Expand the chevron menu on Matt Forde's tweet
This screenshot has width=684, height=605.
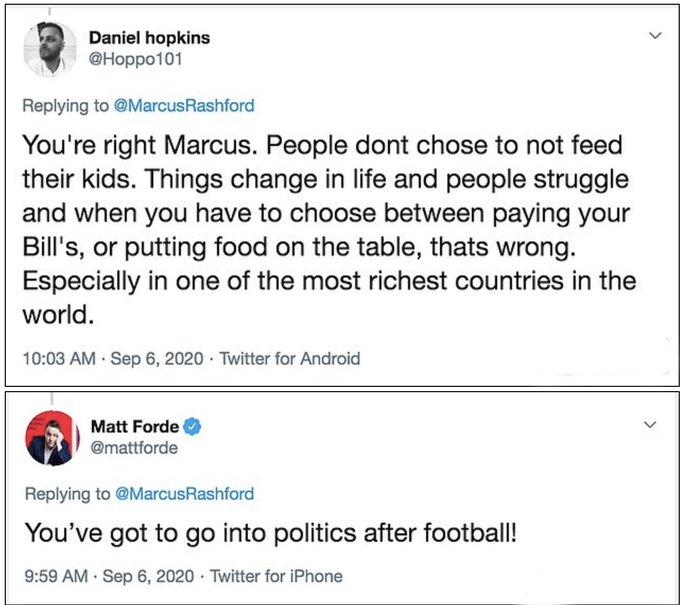(x=655, y=426)
